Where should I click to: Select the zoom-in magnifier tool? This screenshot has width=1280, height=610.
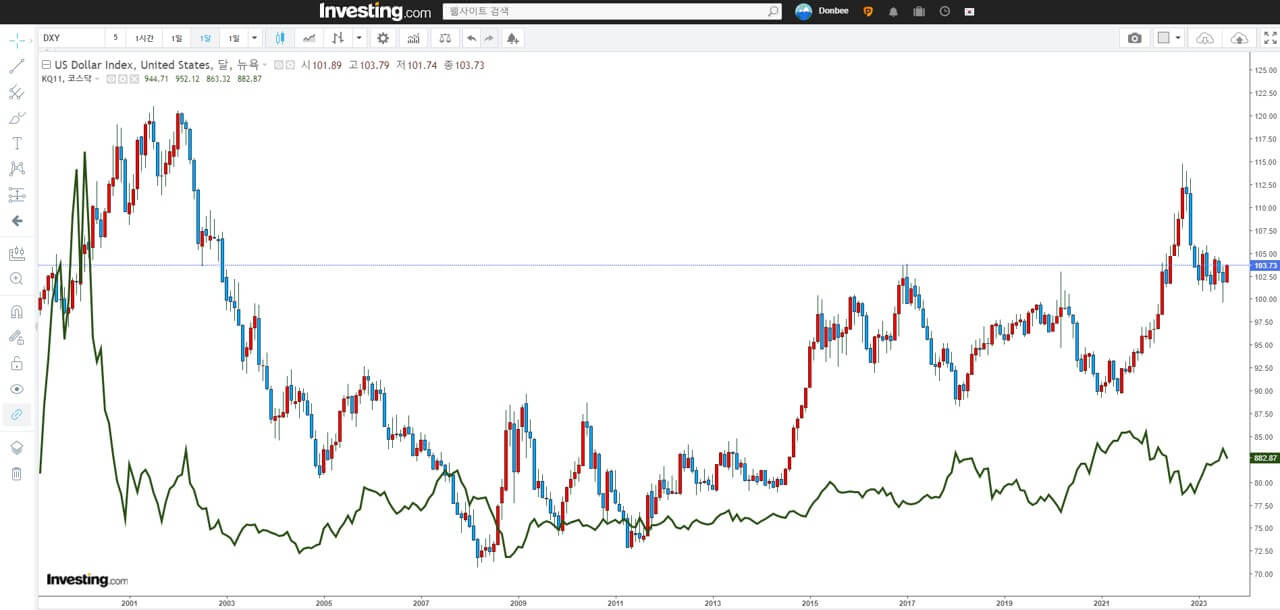pos(17,279)
